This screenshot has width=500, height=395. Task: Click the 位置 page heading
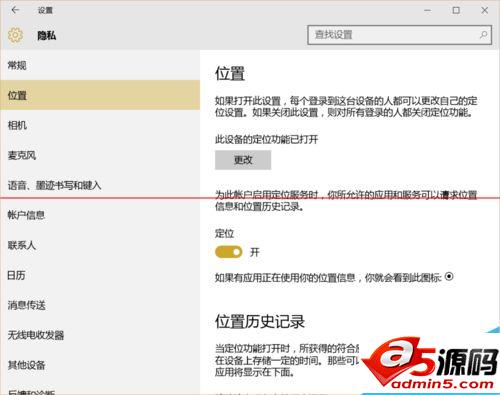point(230,73)
